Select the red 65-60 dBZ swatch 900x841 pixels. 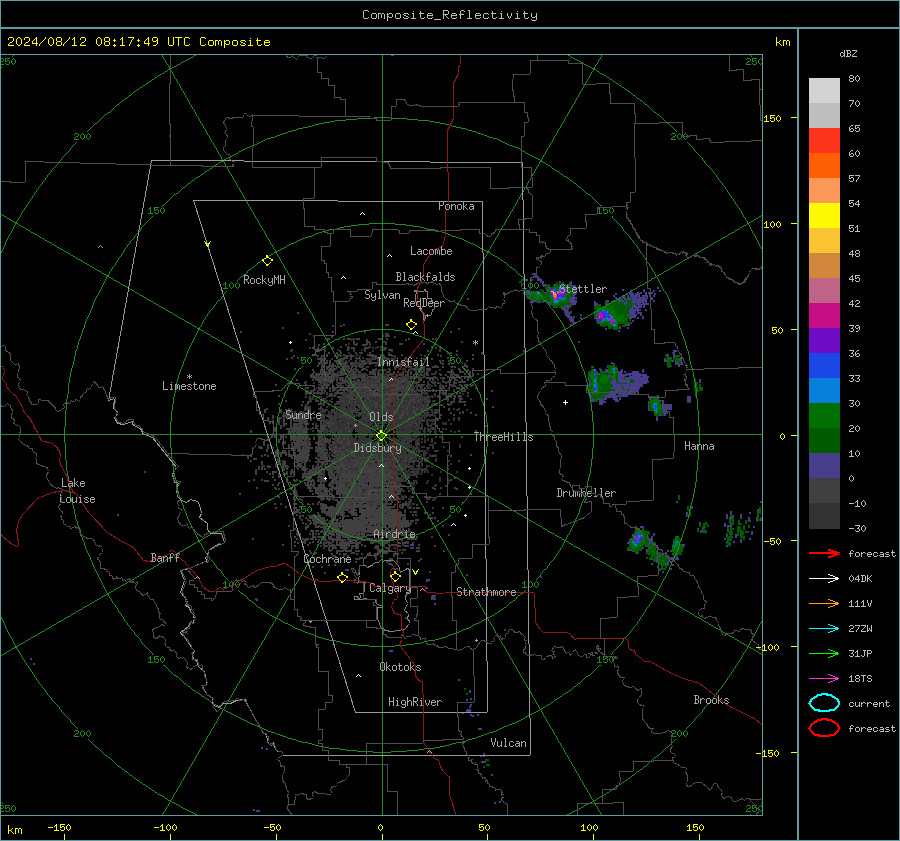(x=824, y=141)
